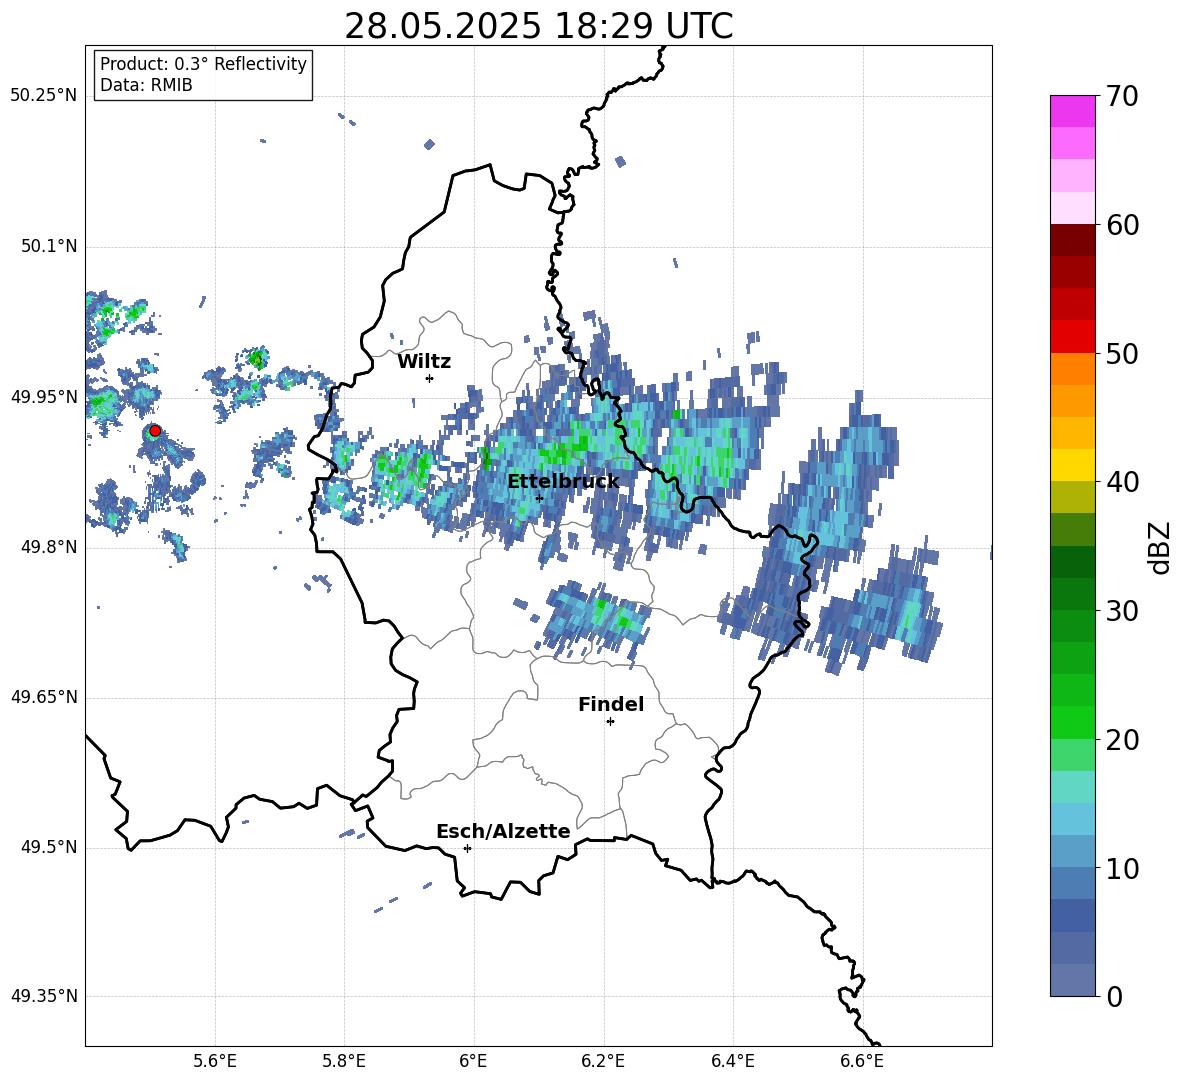Click the colorbar tick label '70'
Screen dimensions: 1184x1081
click(1122, 97)
